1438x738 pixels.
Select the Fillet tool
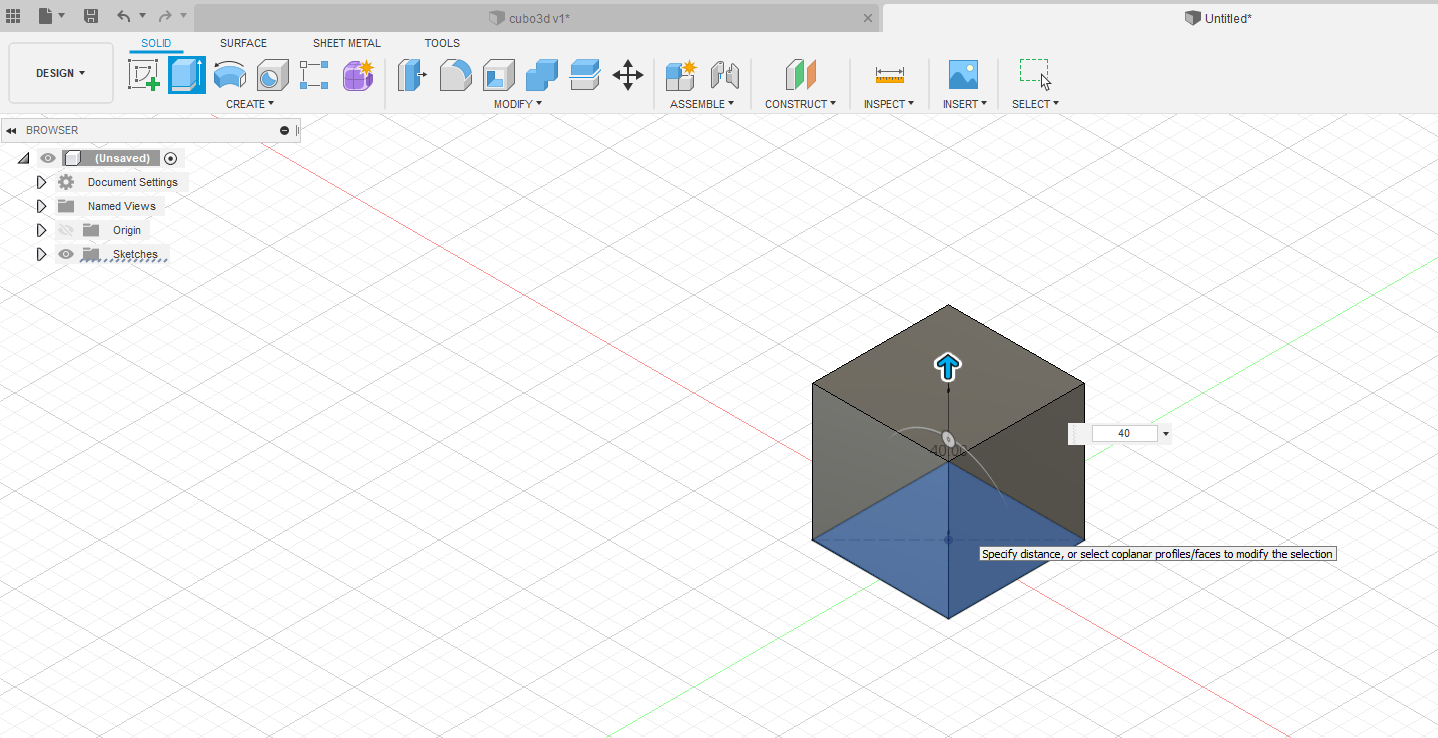(456, 75)
